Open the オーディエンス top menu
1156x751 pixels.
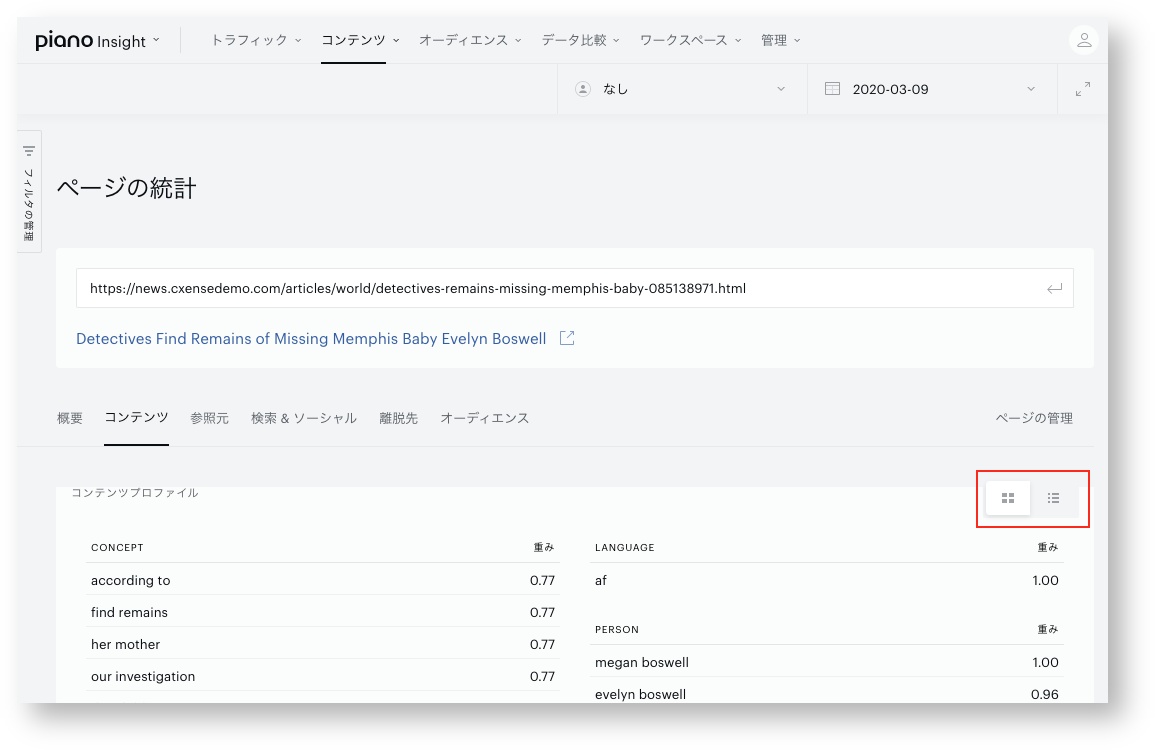[470, 40]
